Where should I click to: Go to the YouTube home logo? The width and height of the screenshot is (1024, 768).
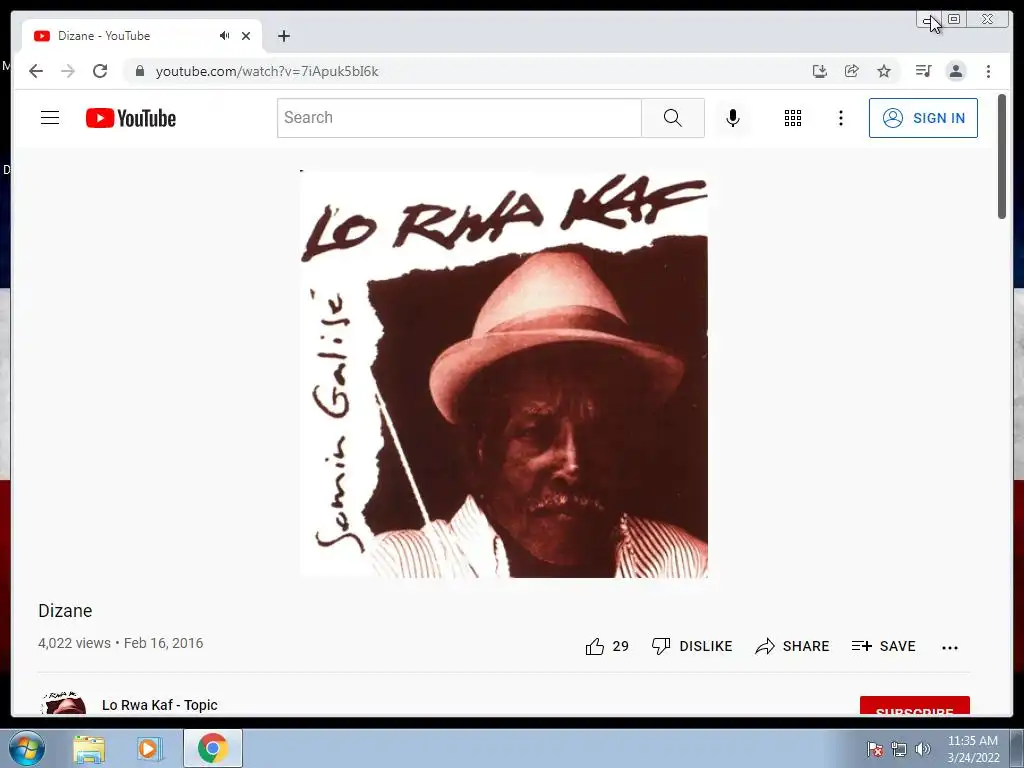(x=131, y=118)
